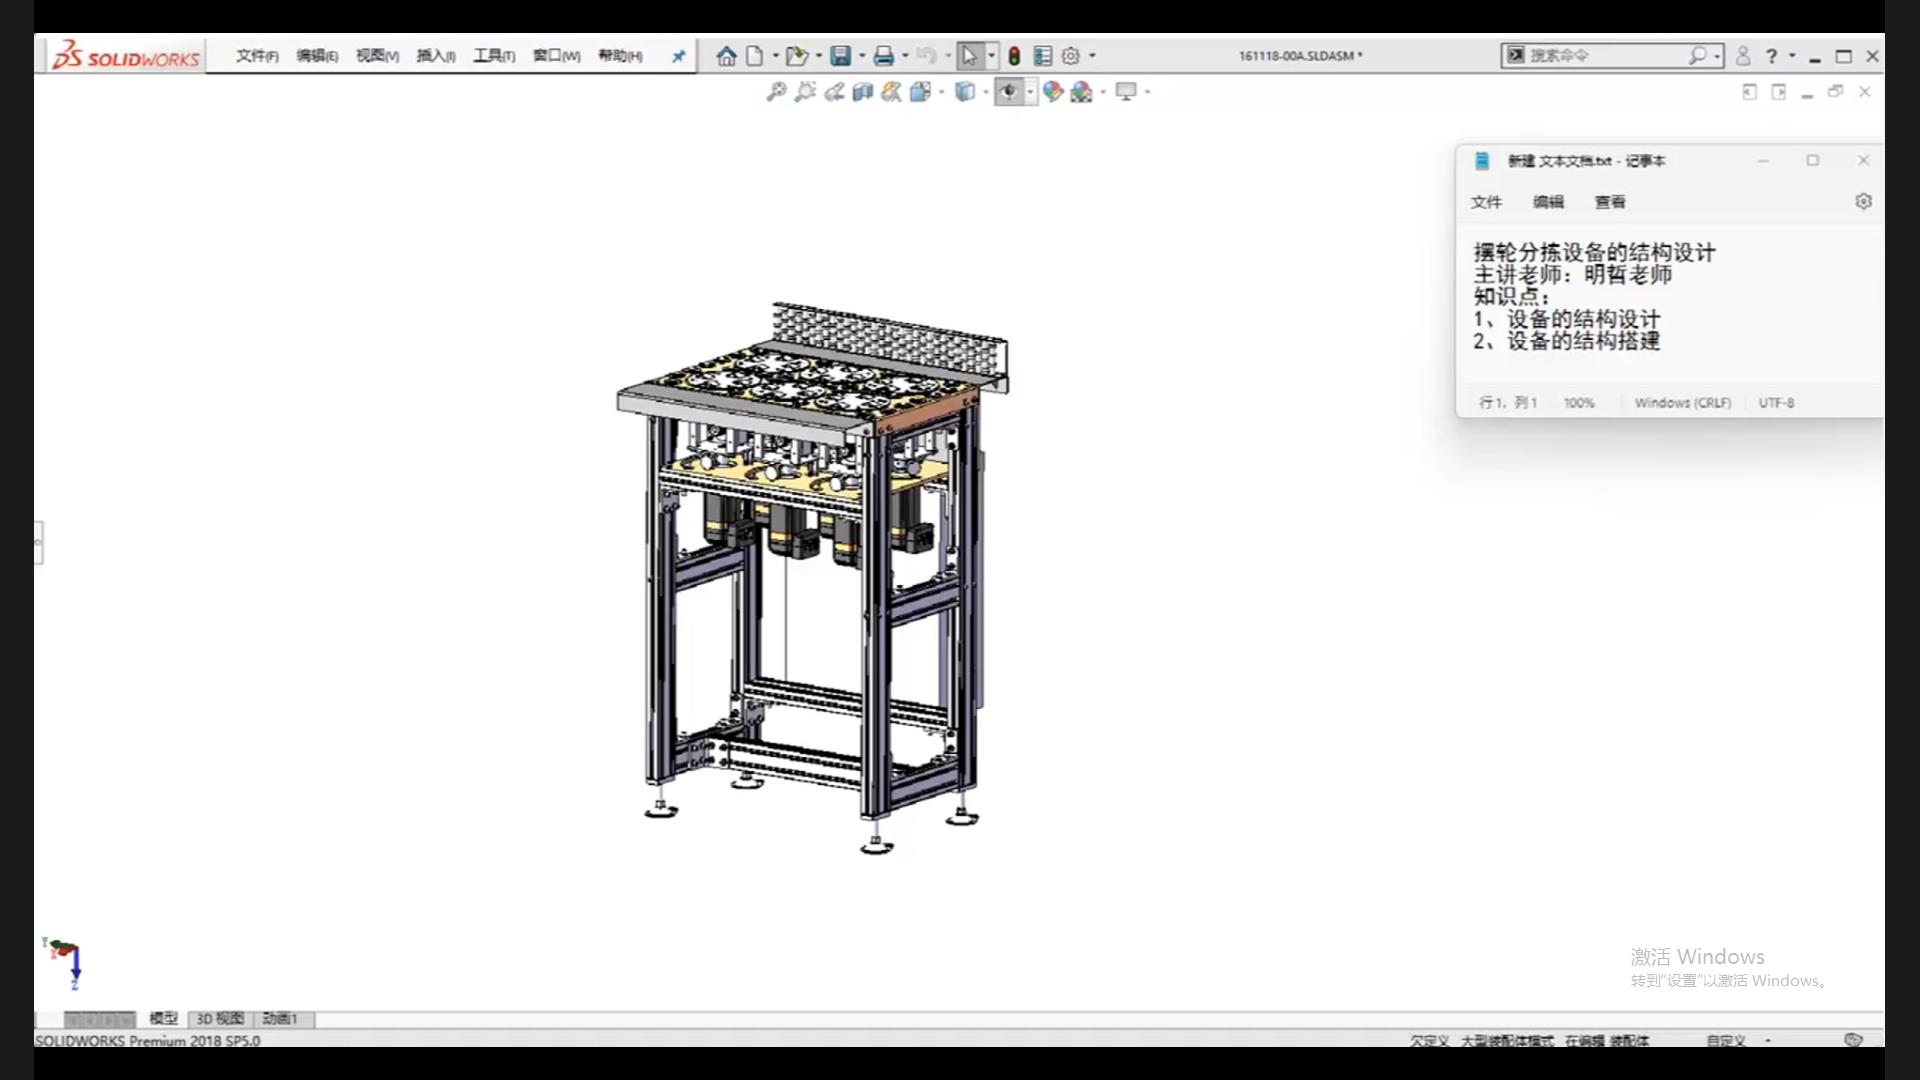The image size is (1920, 1080).
Task: Open the File Properties list icon
Action: click(1042, 56)
